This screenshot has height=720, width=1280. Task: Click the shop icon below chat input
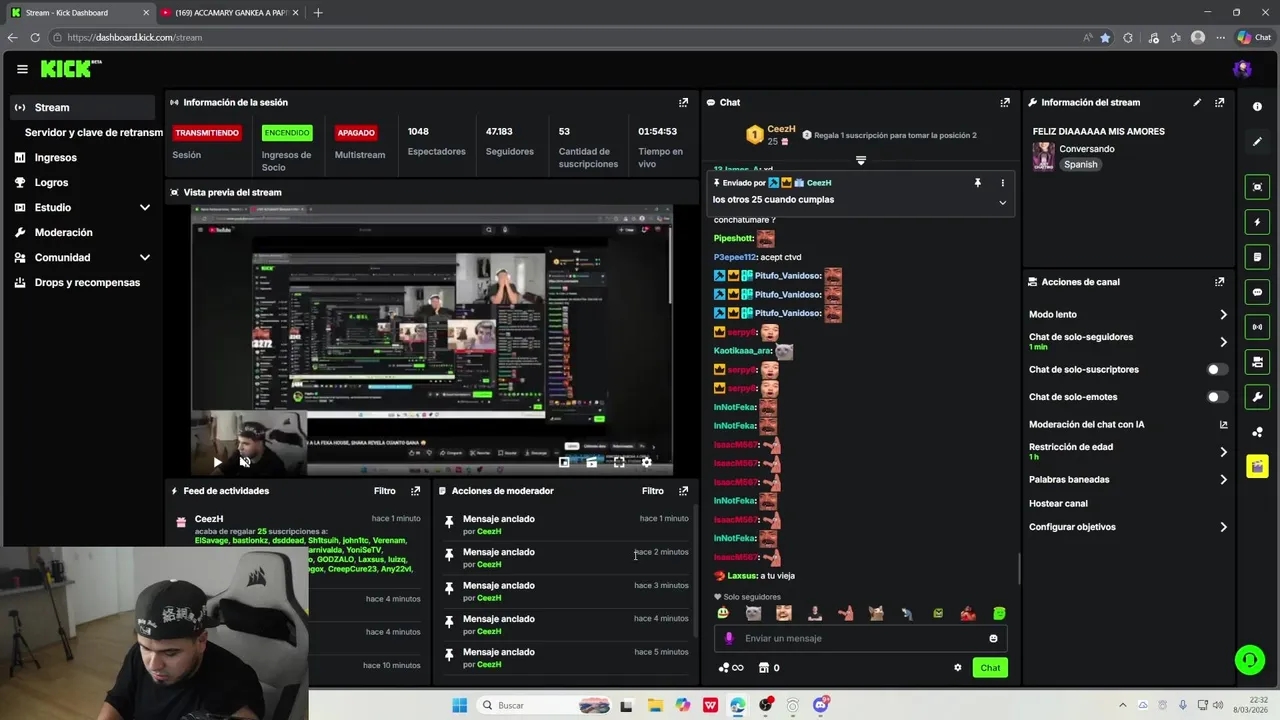pos(764,668)
